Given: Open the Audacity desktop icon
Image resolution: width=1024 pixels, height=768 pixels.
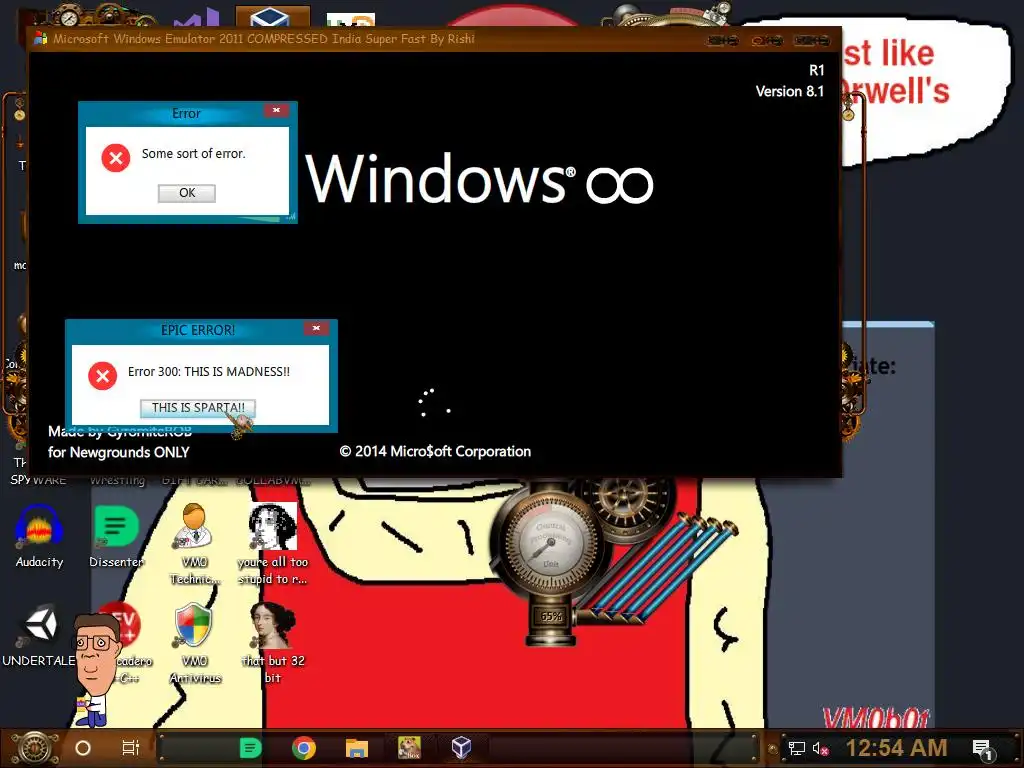Looking at the screenshot, I should pos(39,536).
